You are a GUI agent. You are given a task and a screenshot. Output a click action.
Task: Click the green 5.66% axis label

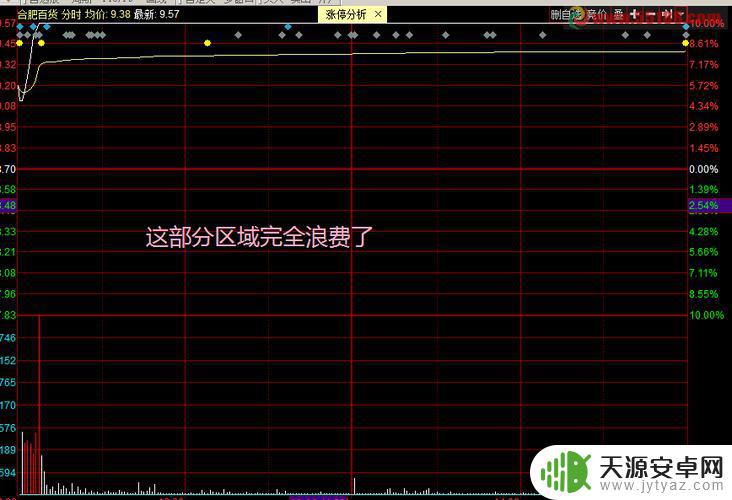(704, 252)
